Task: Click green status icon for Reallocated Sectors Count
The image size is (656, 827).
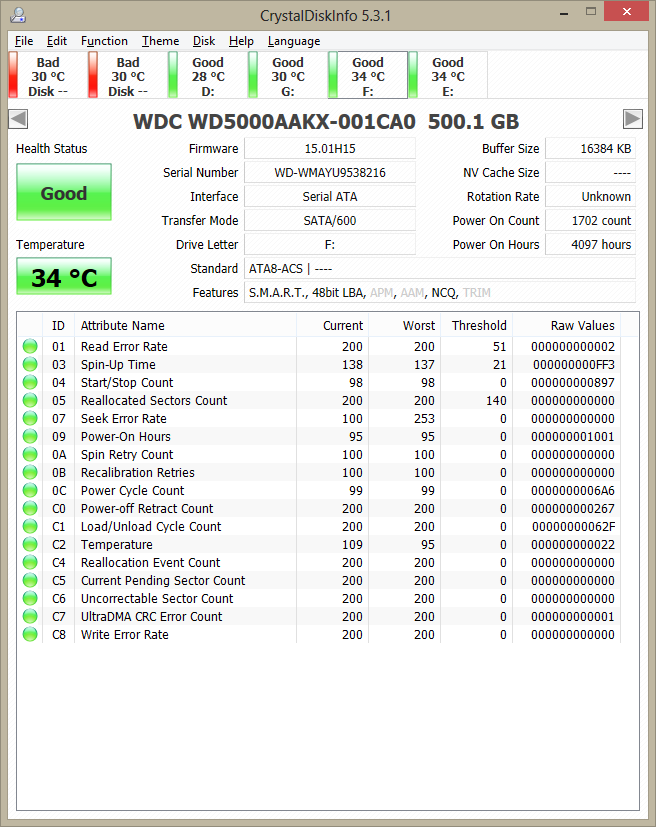Action: click(30, 400)
